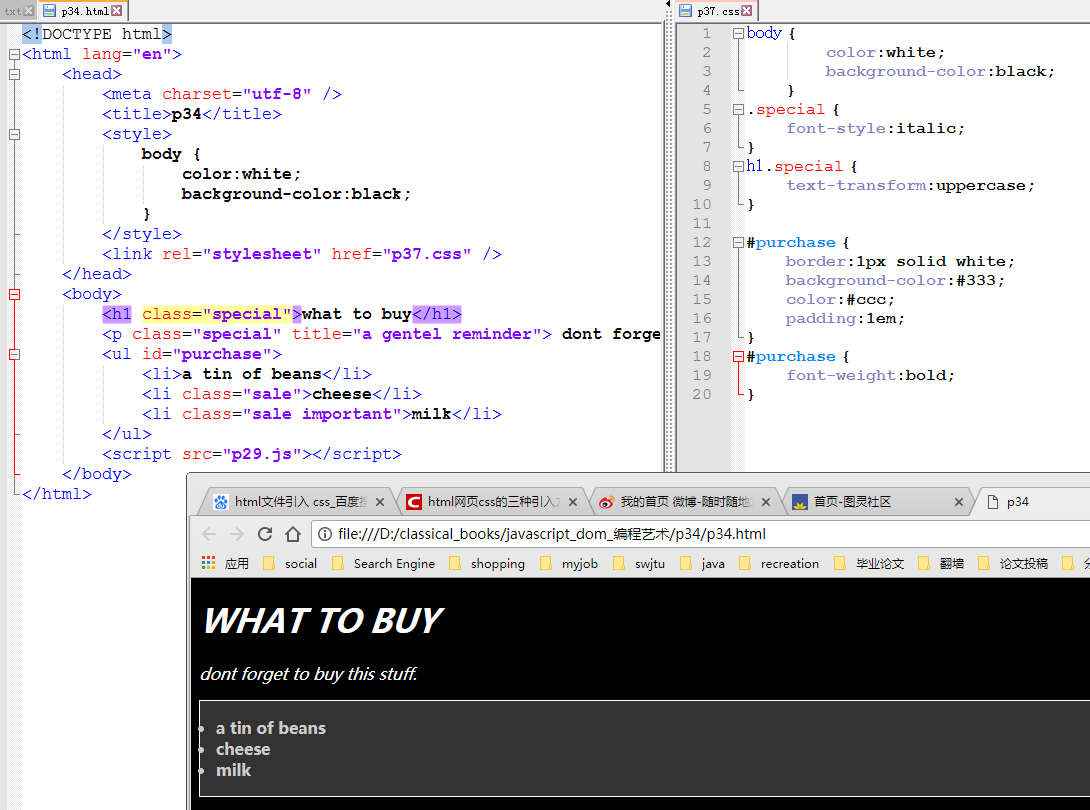
Task: Open the Search Engine bookmarks folder
Action: (x=383, y=563)
